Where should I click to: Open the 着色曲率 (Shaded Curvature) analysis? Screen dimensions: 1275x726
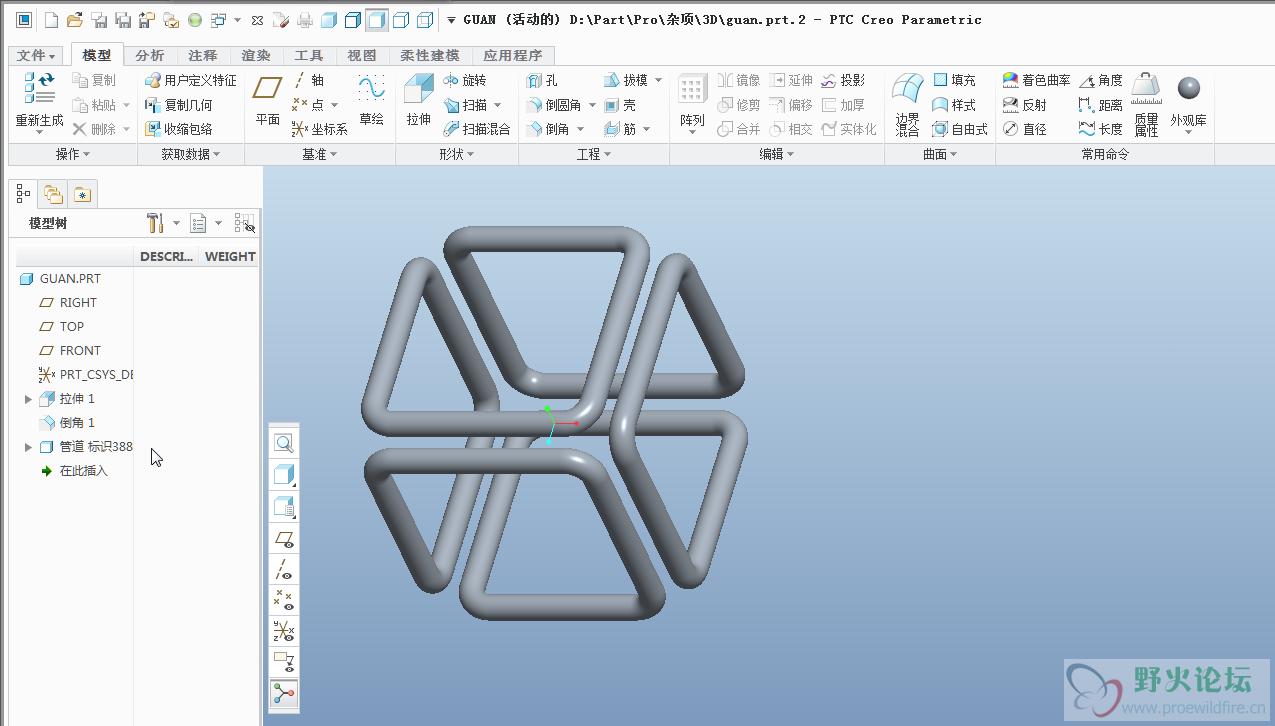click(1036, 80)
